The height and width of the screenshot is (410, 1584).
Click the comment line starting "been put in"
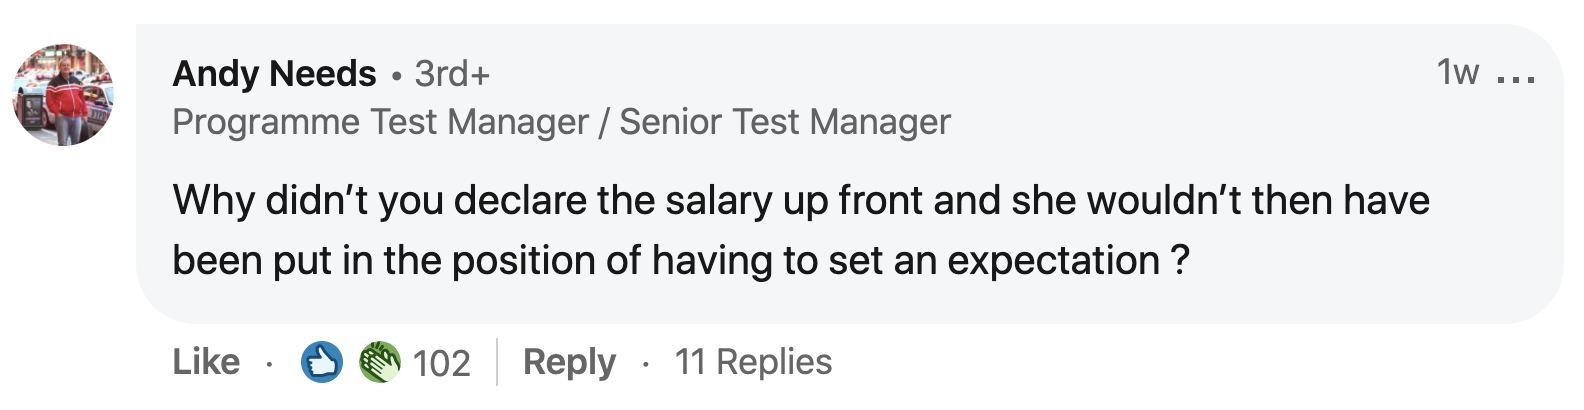coord(680,261)
